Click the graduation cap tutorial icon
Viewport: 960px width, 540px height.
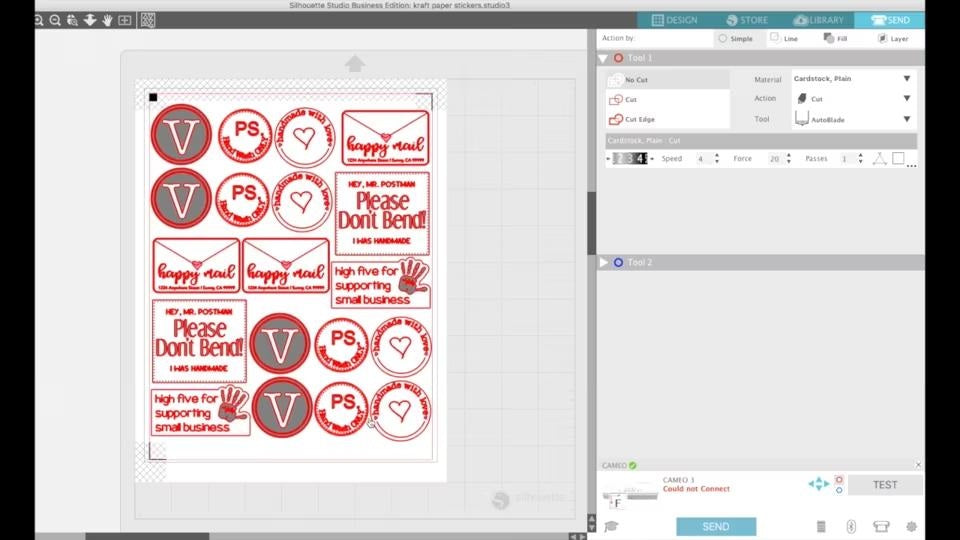click(611, 526)
